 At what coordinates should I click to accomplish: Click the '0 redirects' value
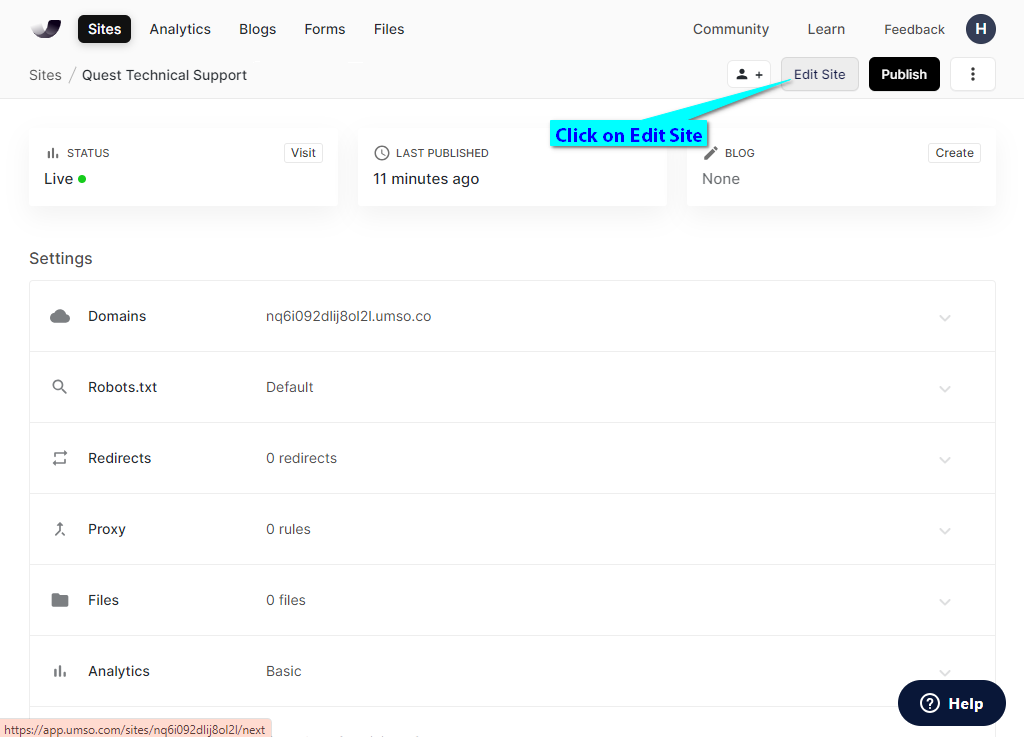(x=302, y=458)
